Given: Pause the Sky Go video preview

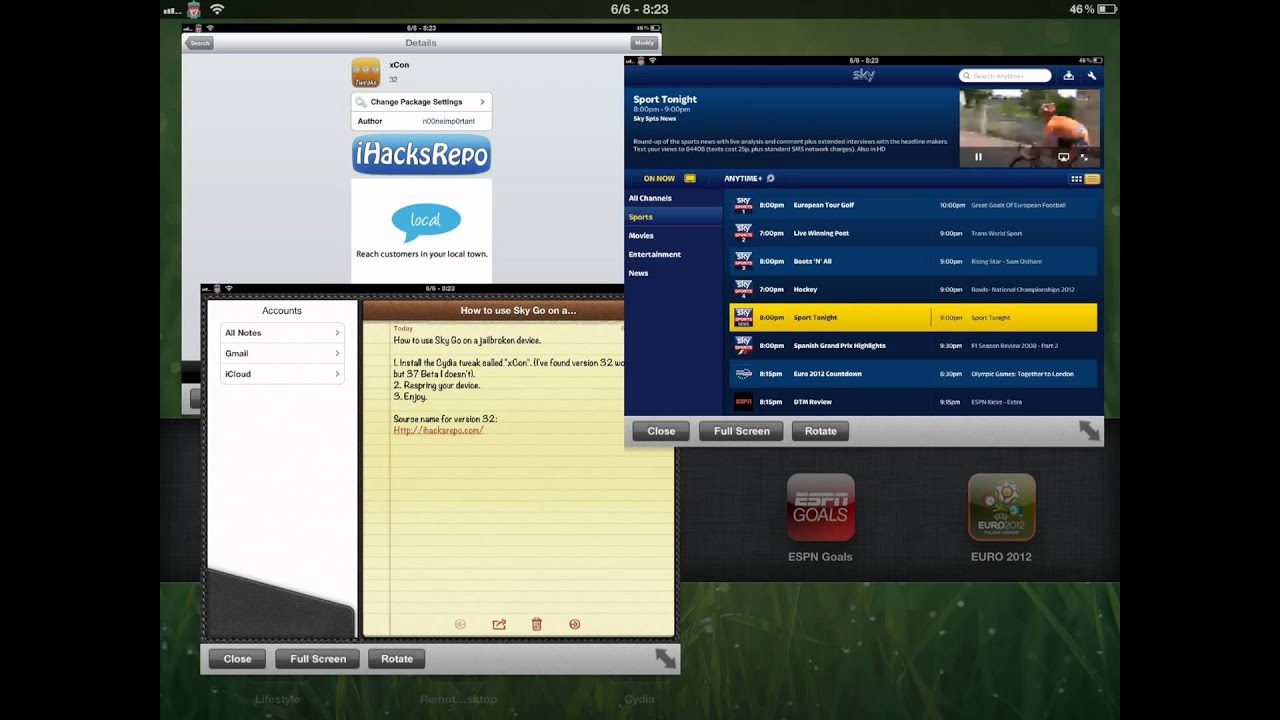Looking at the screenshot, I should 978,157.
